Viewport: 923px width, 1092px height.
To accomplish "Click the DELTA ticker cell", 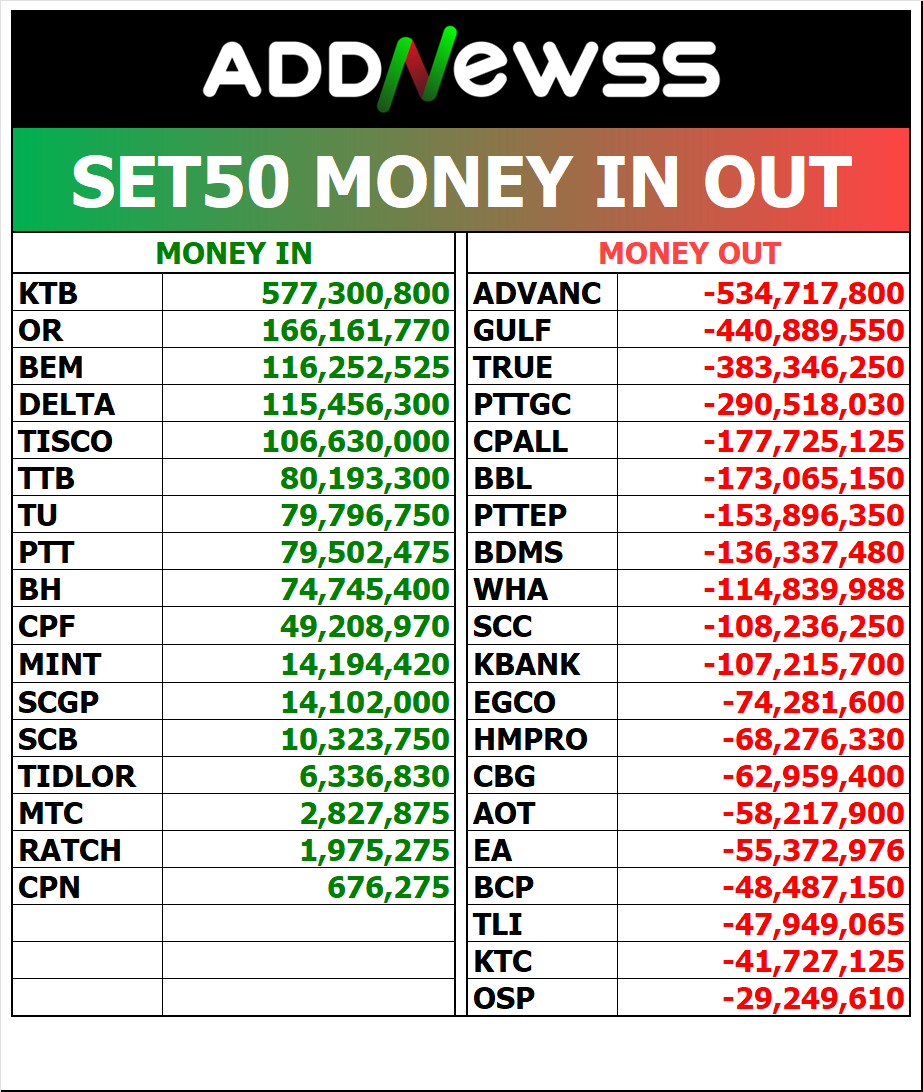I will 67,405.
